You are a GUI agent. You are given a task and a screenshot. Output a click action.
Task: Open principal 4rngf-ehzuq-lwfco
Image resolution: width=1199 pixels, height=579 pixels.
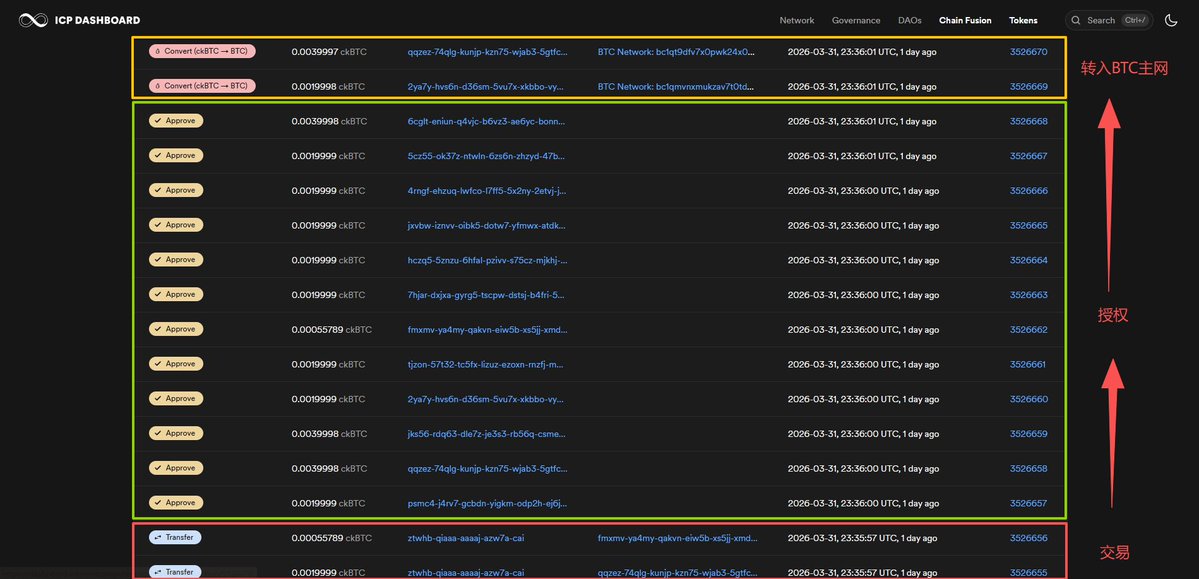pos(487,190)
